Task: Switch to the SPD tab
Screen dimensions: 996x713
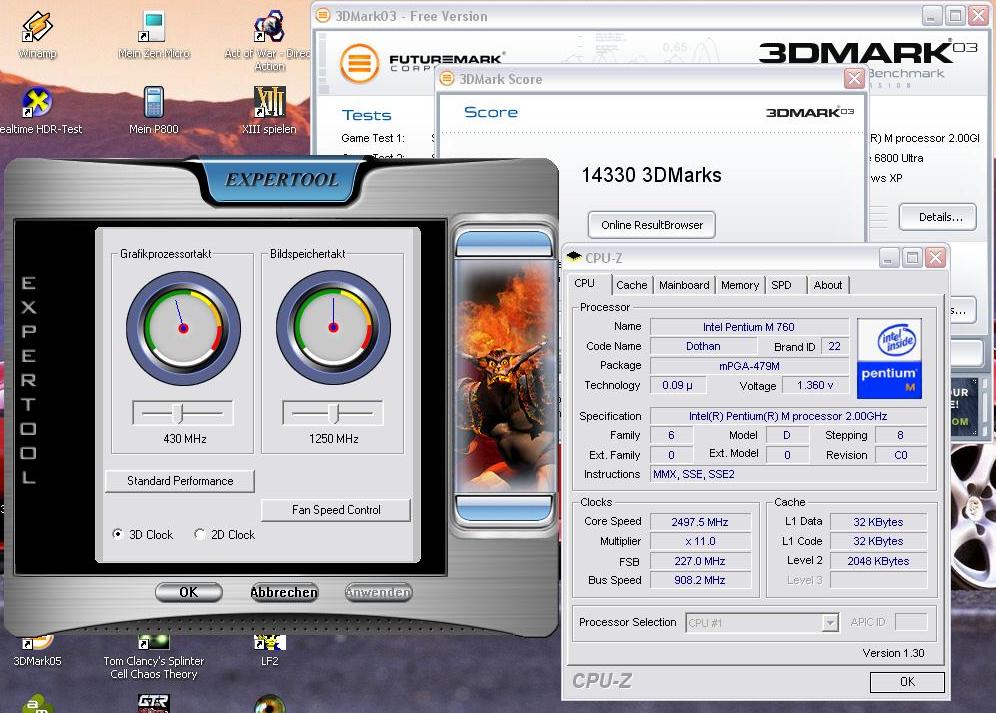Action: [x=781, y=285]
